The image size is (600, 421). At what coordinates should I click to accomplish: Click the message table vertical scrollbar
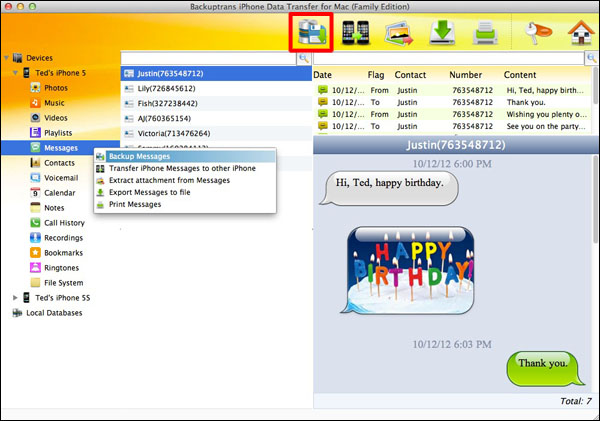596,85
